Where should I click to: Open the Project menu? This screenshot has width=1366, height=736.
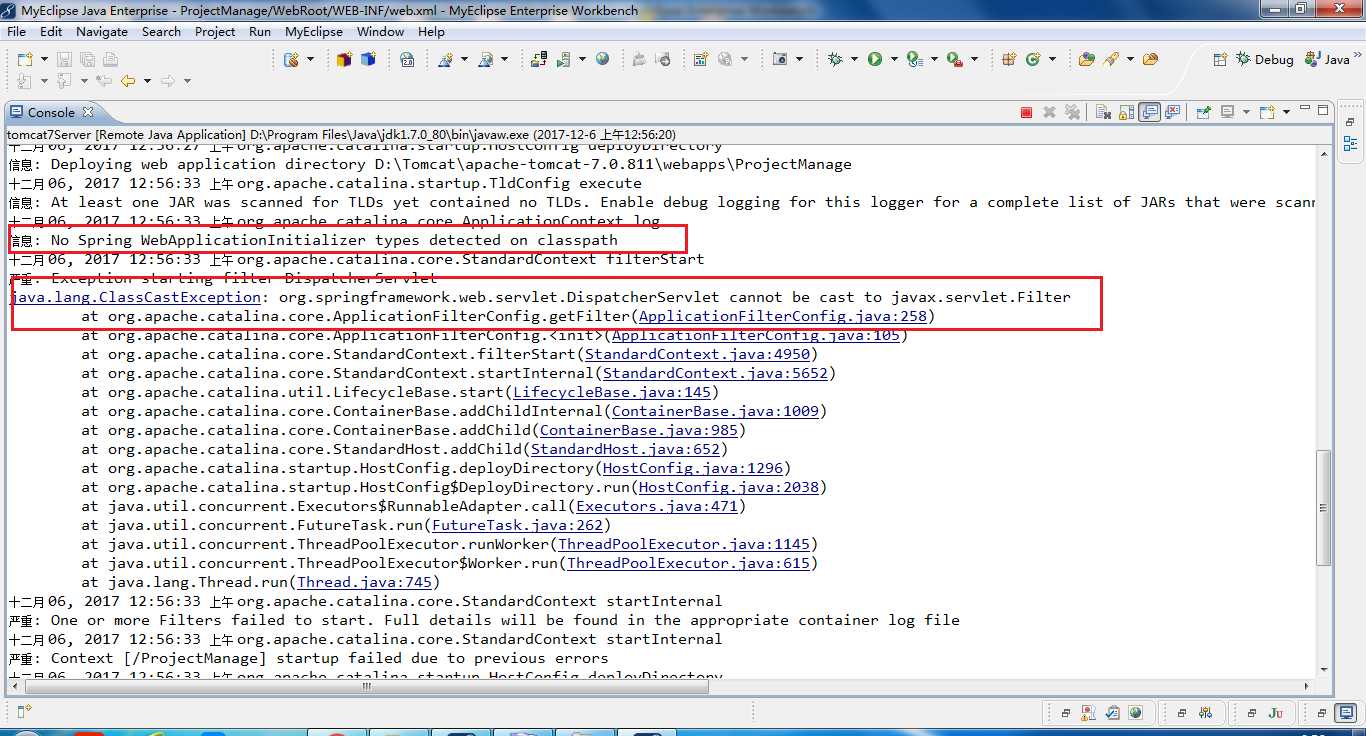point(215,31)
